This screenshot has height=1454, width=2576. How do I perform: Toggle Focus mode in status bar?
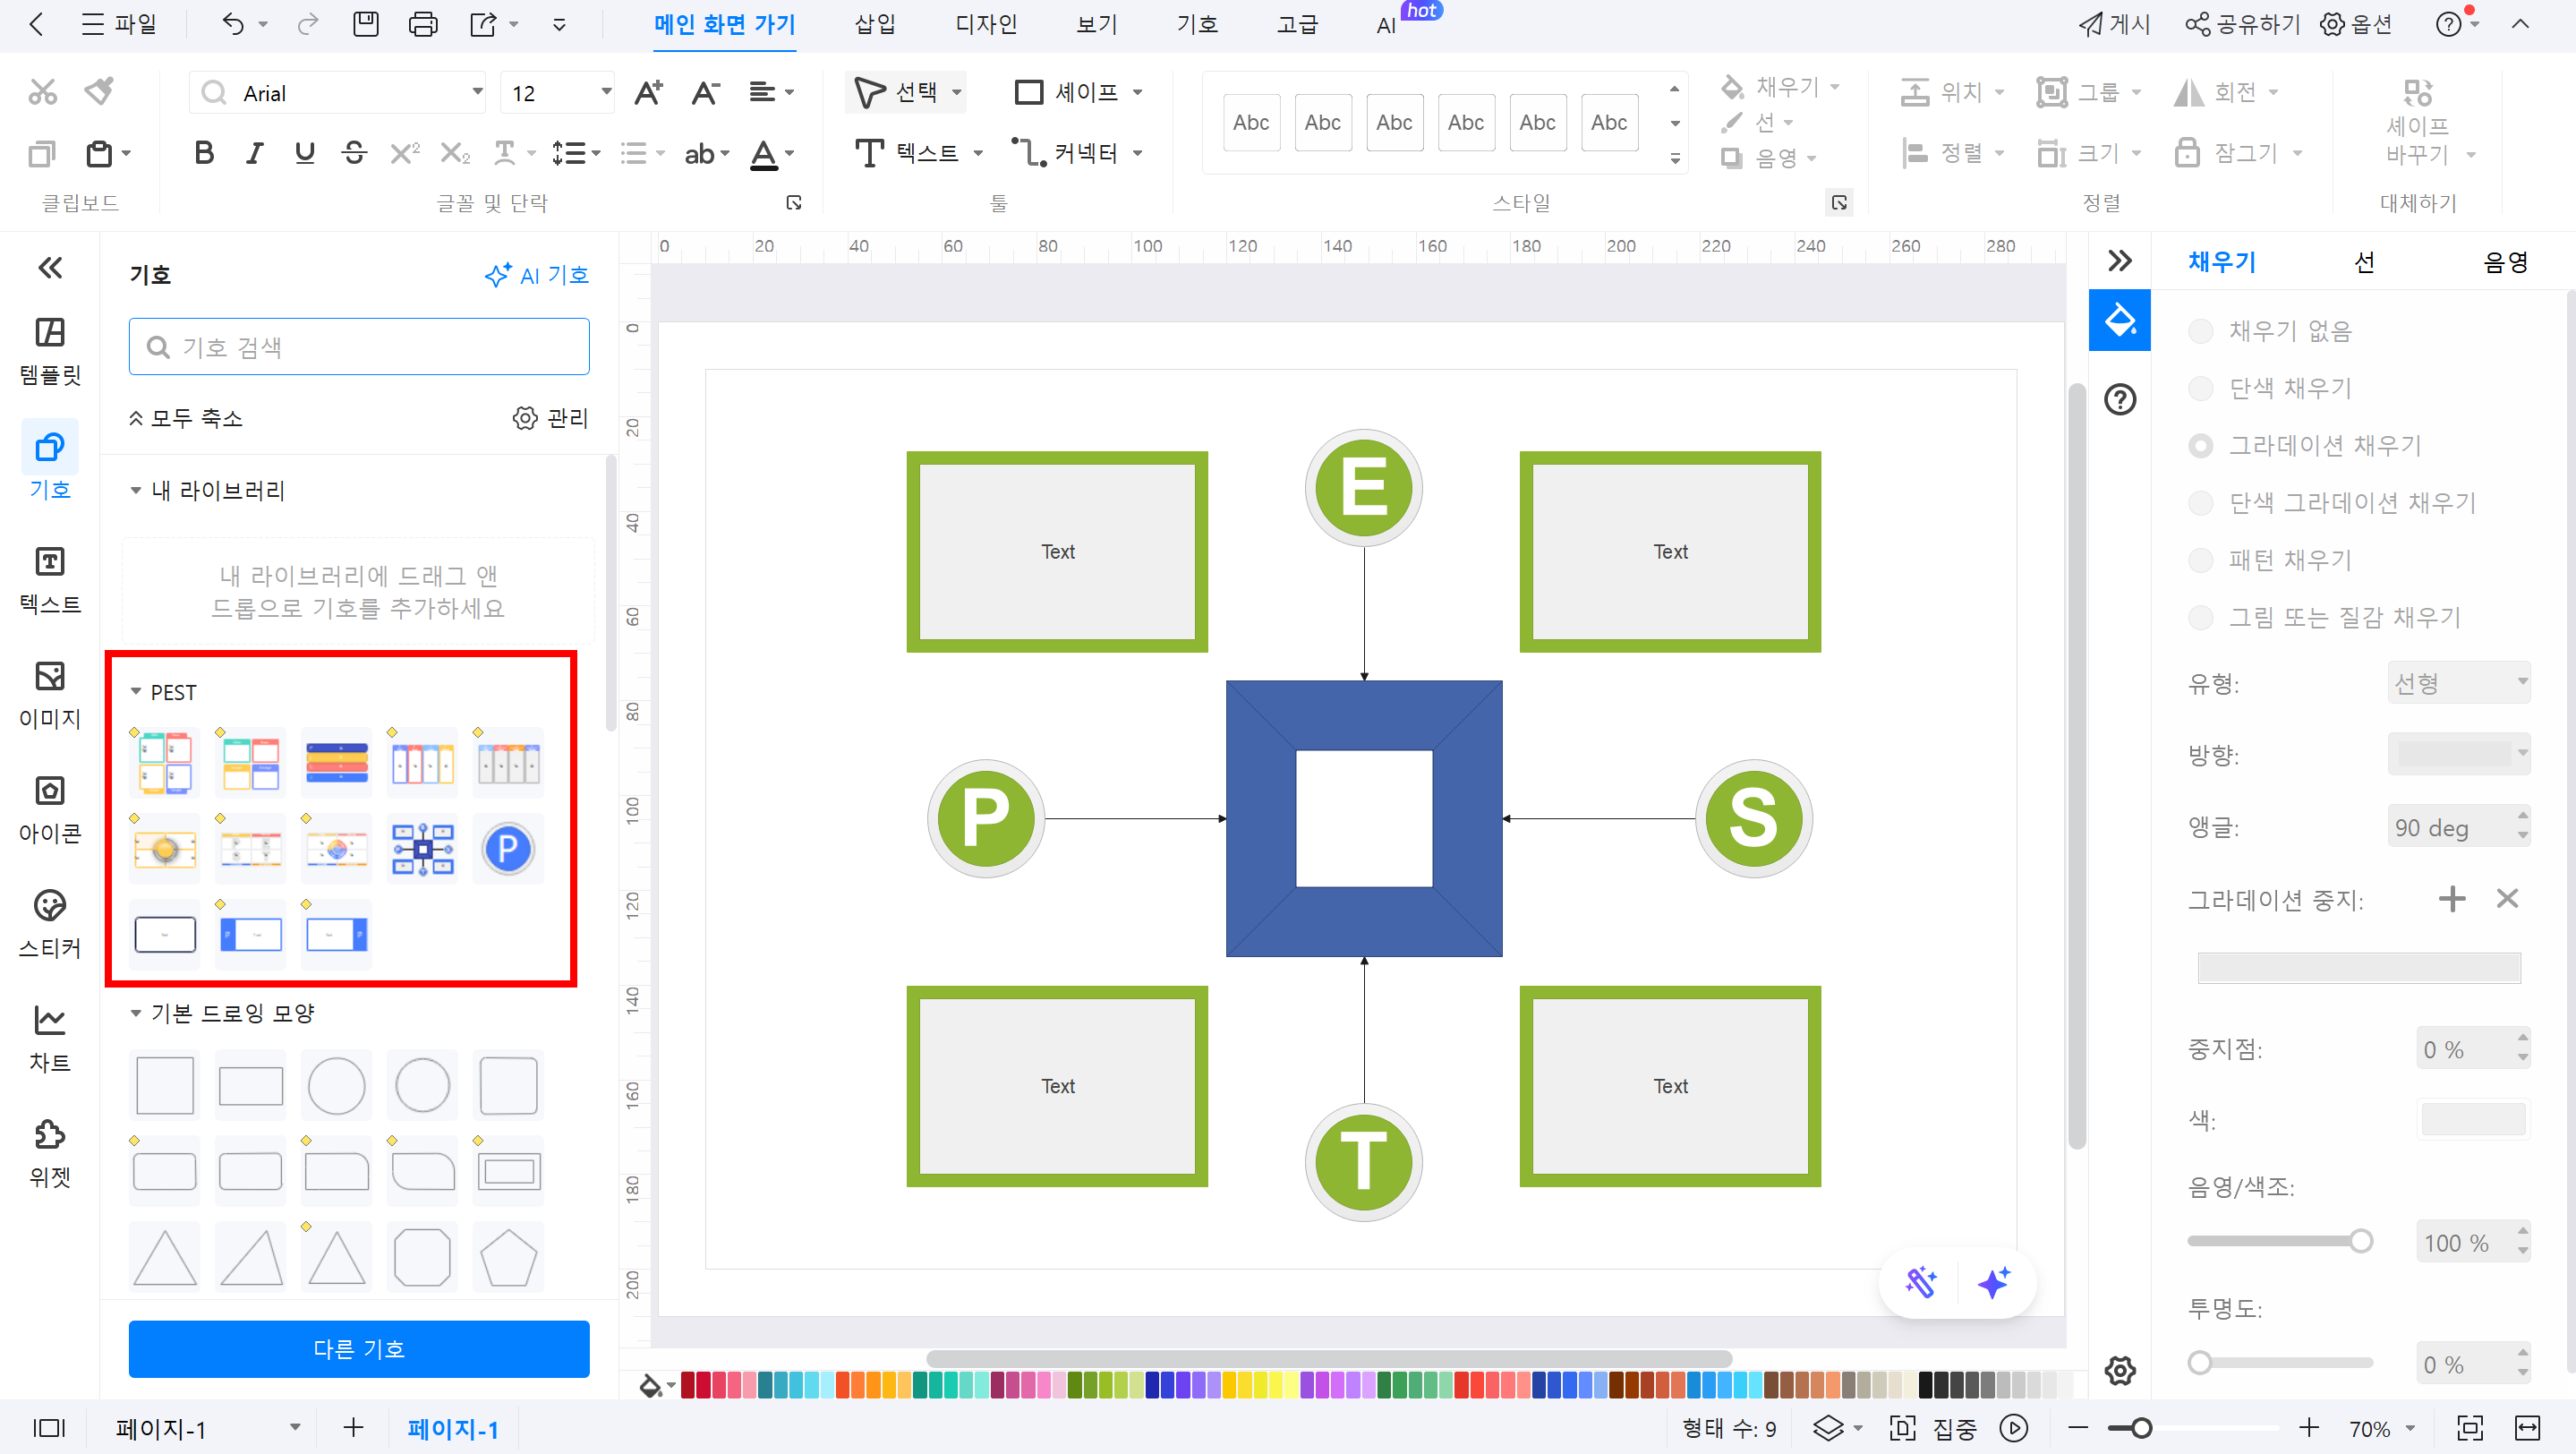click(x=1935, y=1428)
